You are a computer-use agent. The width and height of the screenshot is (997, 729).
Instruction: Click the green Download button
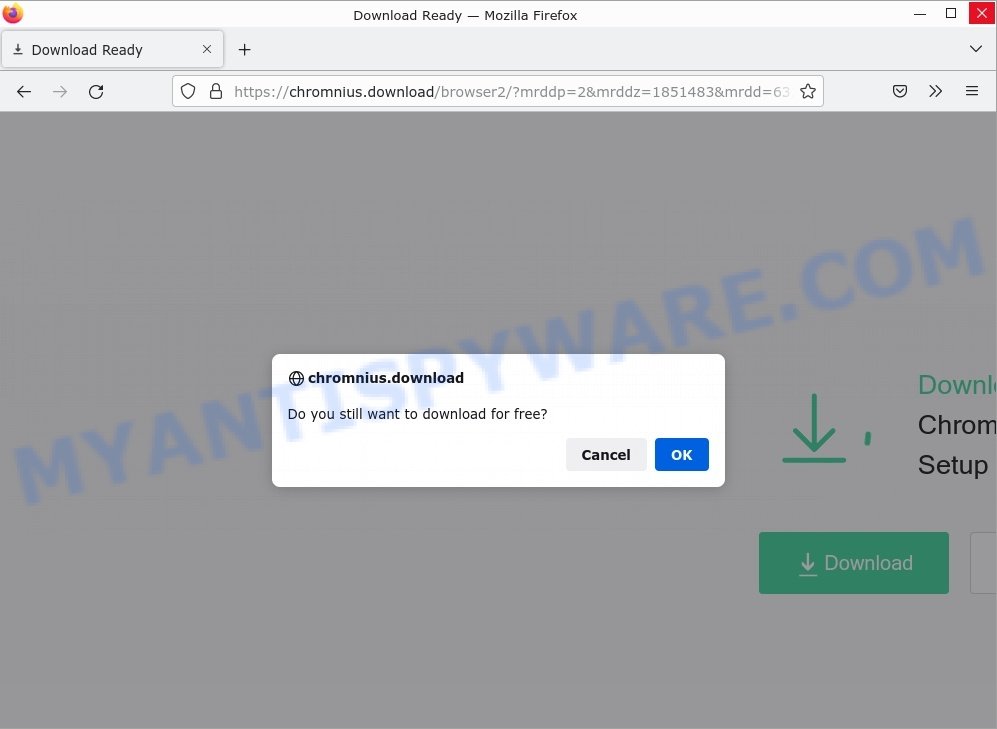pos(853,563)
